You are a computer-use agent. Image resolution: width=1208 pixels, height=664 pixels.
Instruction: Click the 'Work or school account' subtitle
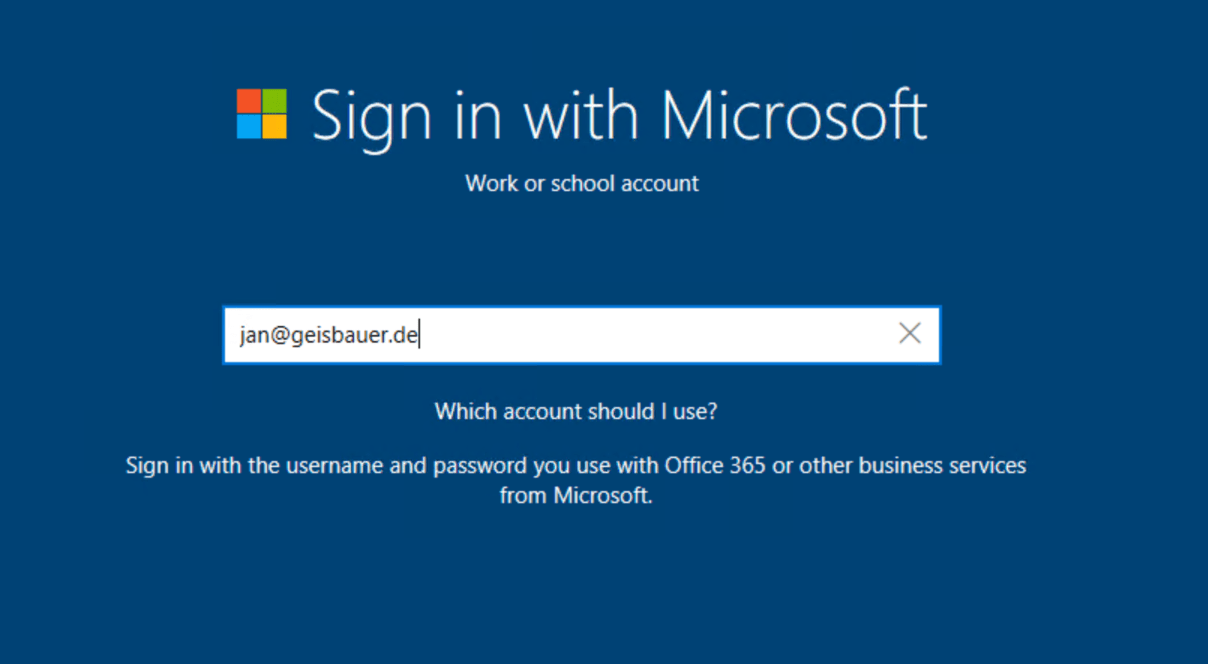(x=582, y=184)
